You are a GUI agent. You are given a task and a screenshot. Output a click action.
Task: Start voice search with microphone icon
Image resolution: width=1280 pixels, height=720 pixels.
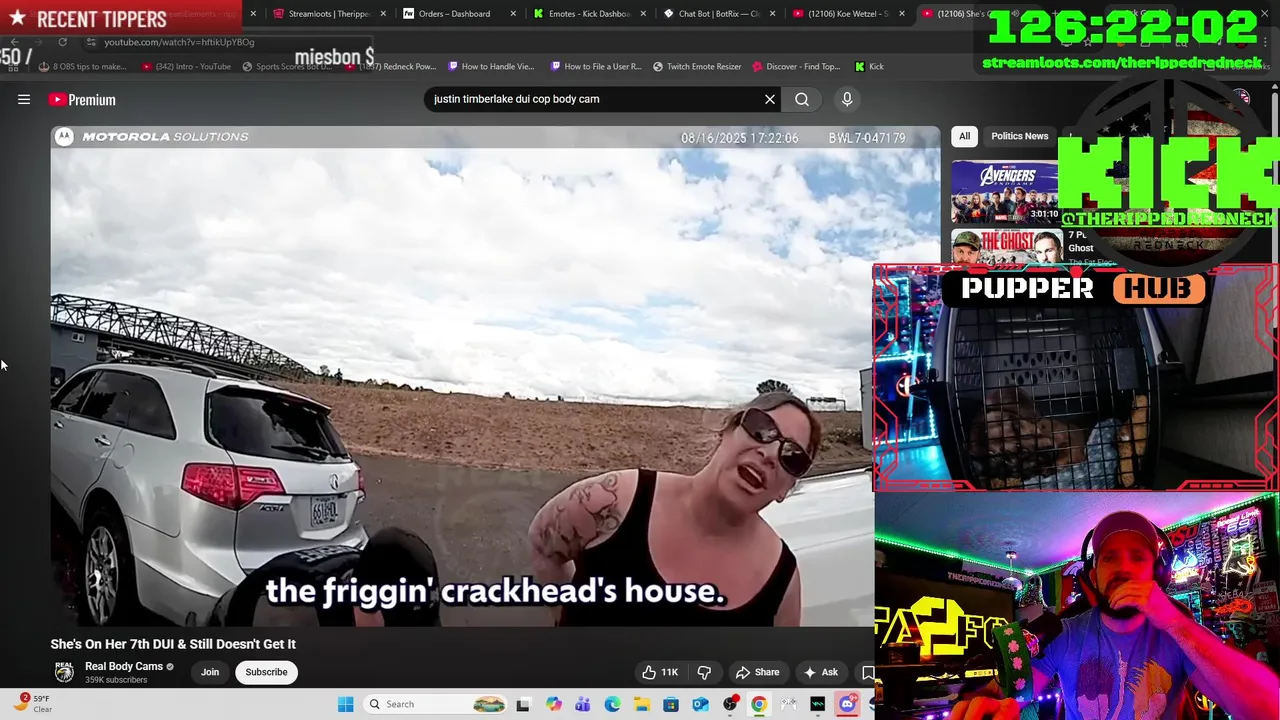point(847,99)
